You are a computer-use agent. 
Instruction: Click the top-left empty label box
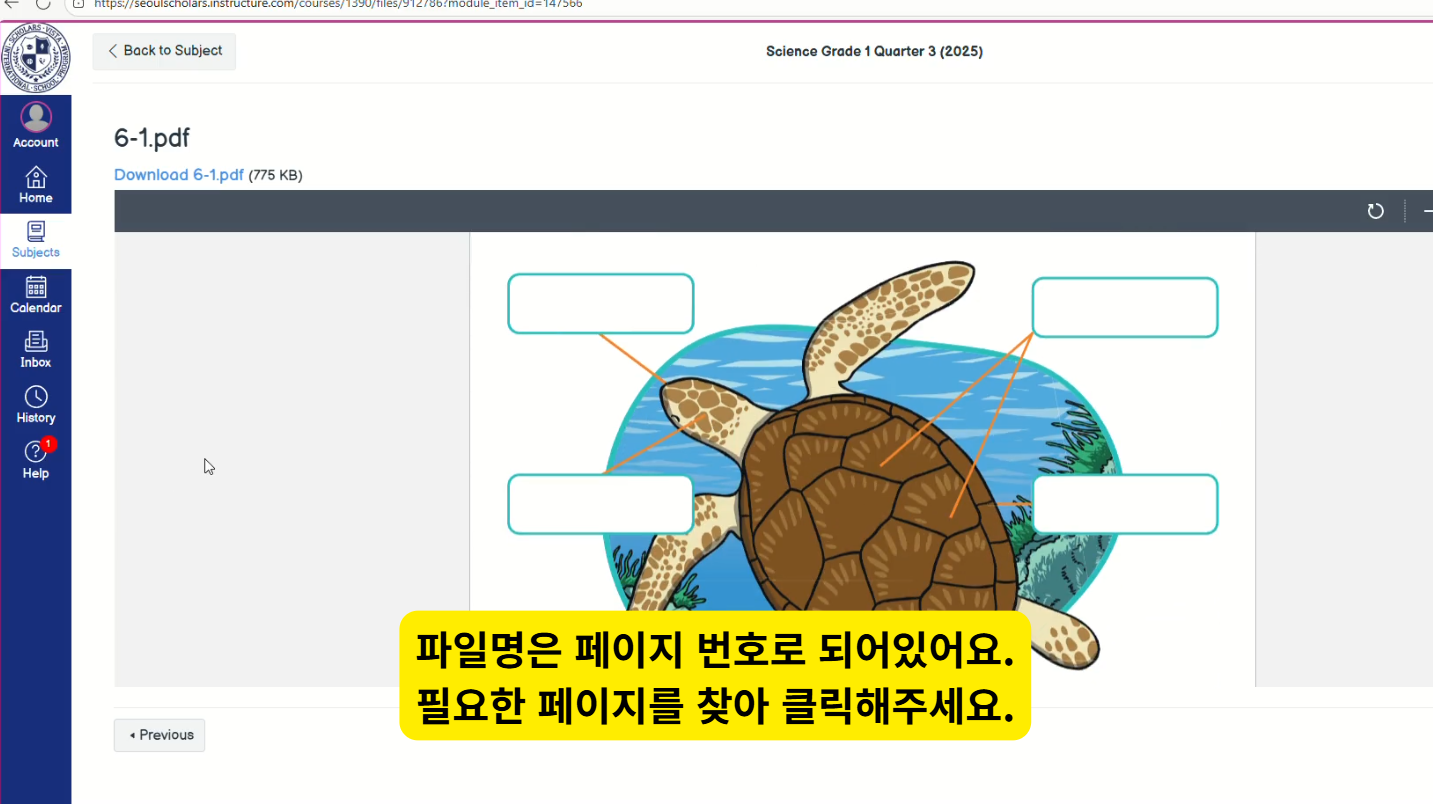(600, 304)
